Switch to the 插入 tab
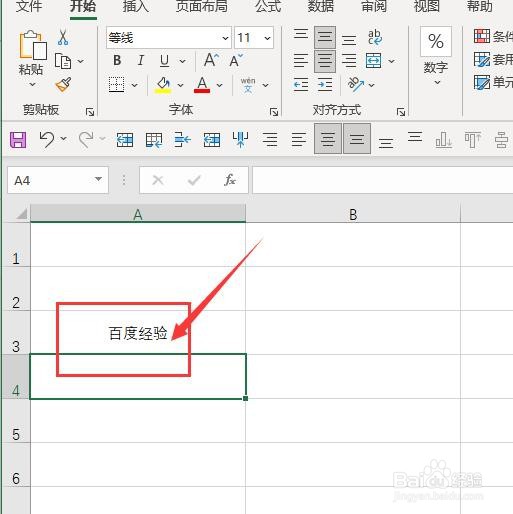Screen dimensions: 513x514 tap(135, 6)
